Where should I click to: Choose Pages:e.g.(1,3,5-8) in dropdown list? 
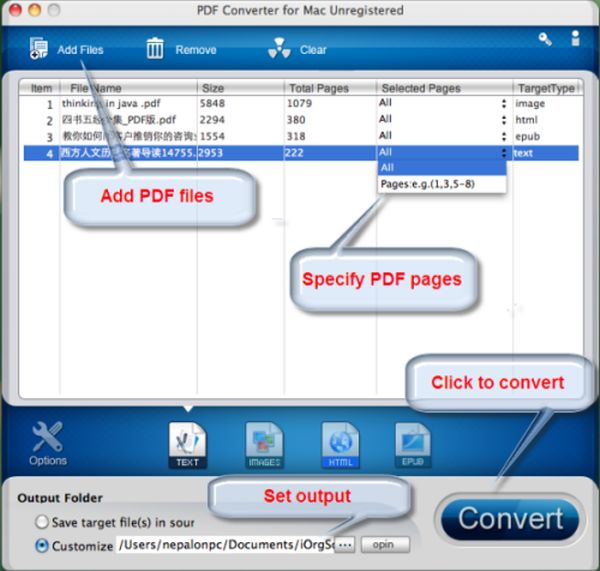coord(442,184)
